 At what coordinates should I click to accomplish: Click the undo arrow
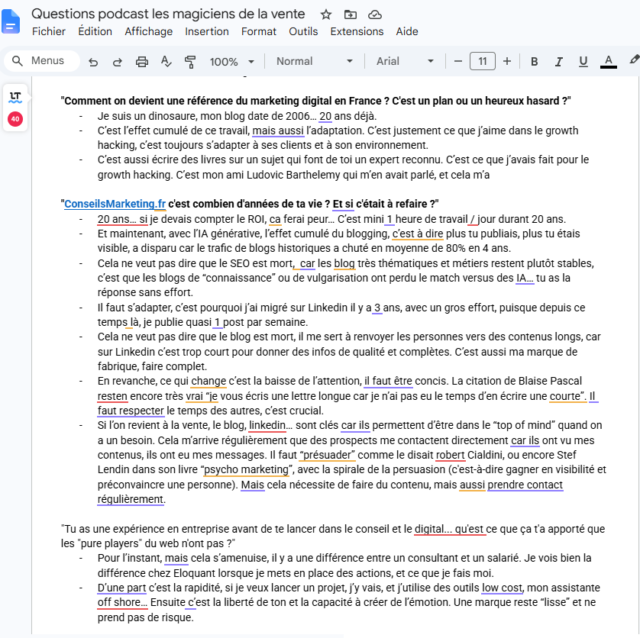coord(93,62)
